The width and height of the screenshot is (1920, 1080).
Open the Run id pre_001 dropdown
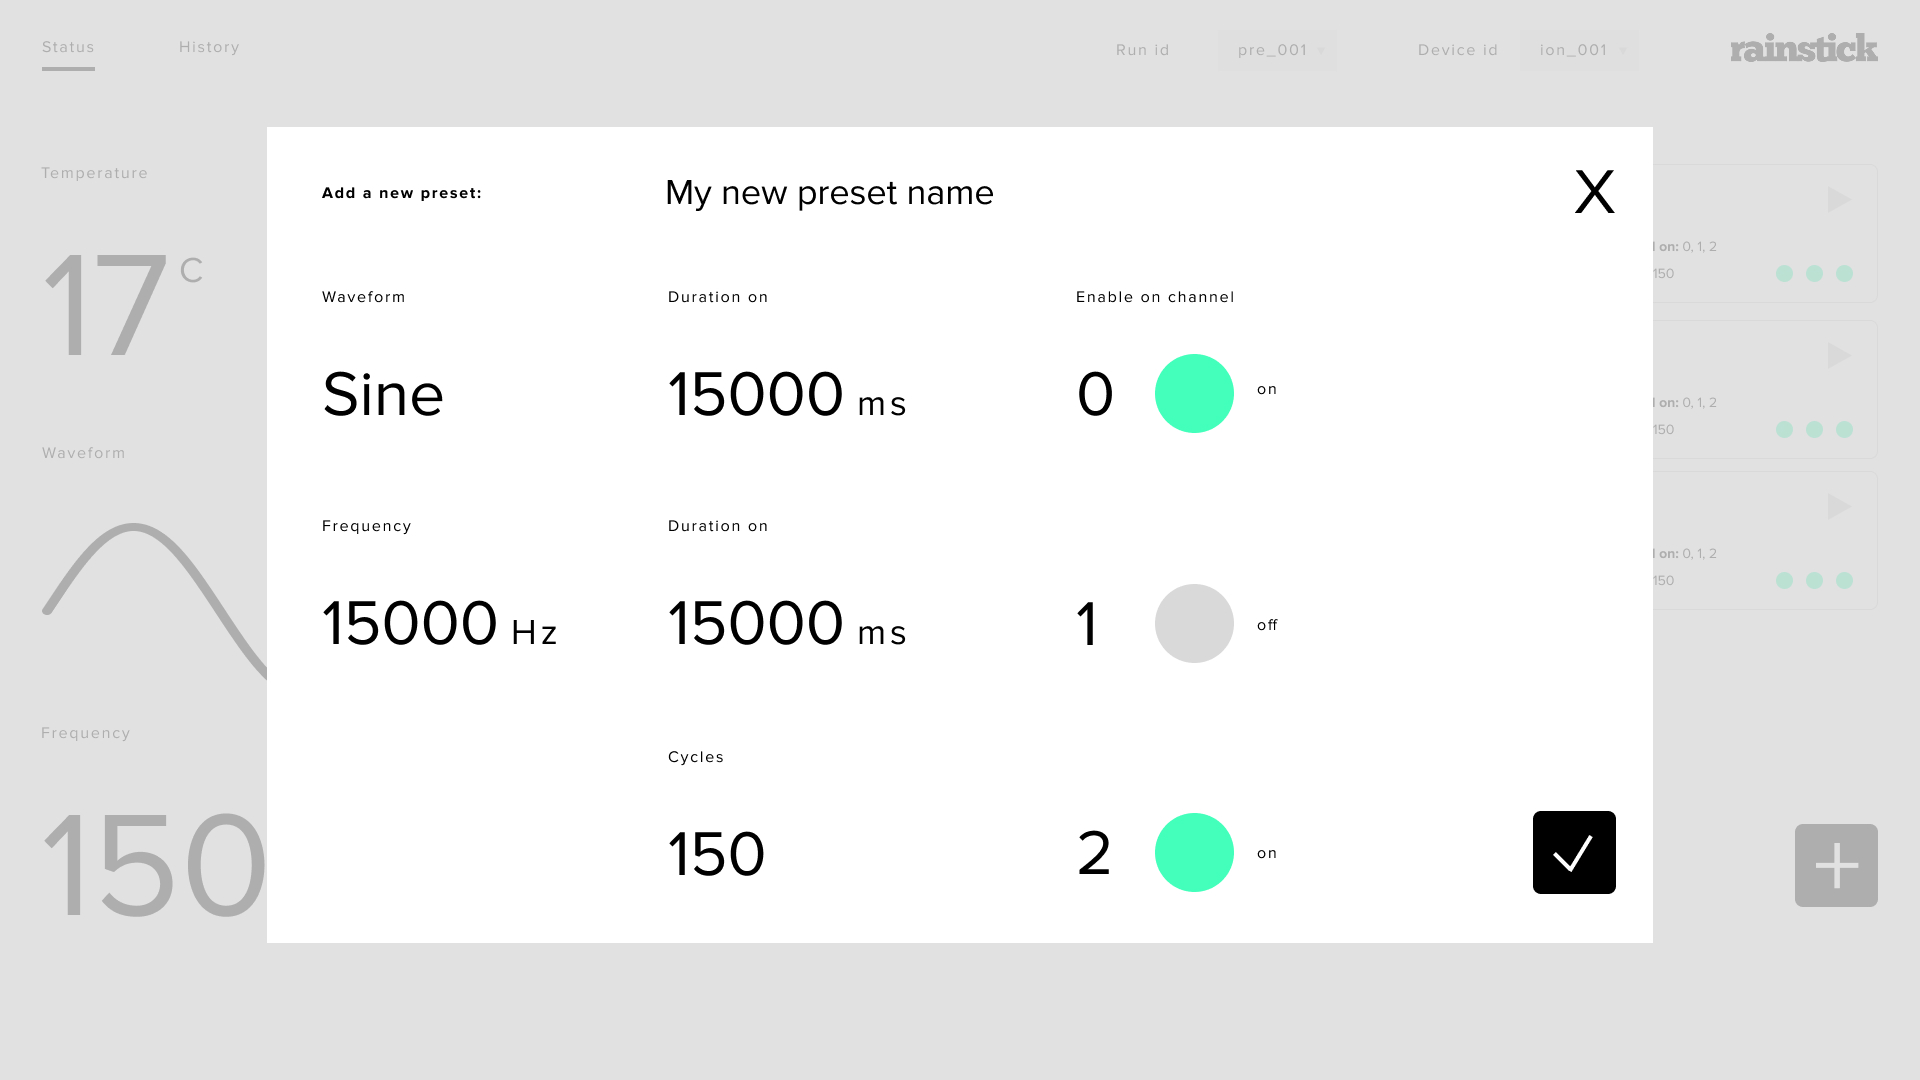[1277, 50]
